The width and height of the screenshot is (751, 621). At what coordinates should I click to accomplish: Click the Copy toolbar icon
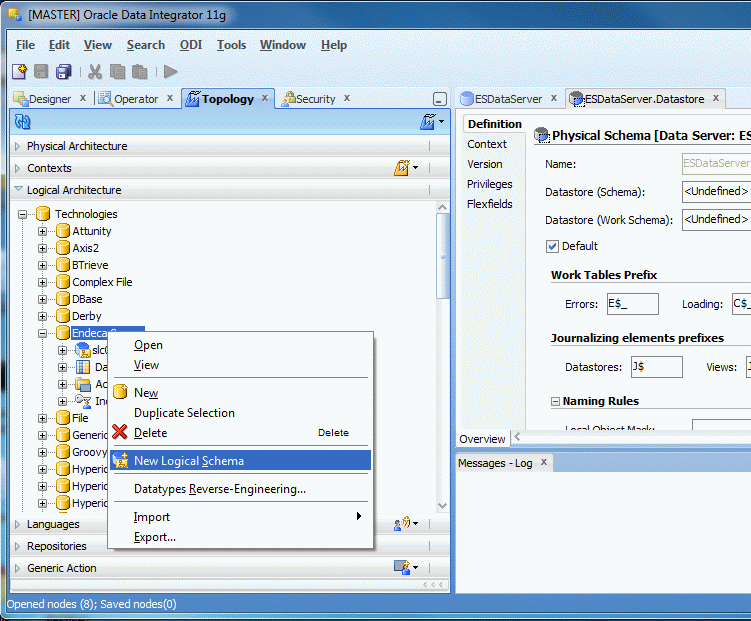click(117, 72)
